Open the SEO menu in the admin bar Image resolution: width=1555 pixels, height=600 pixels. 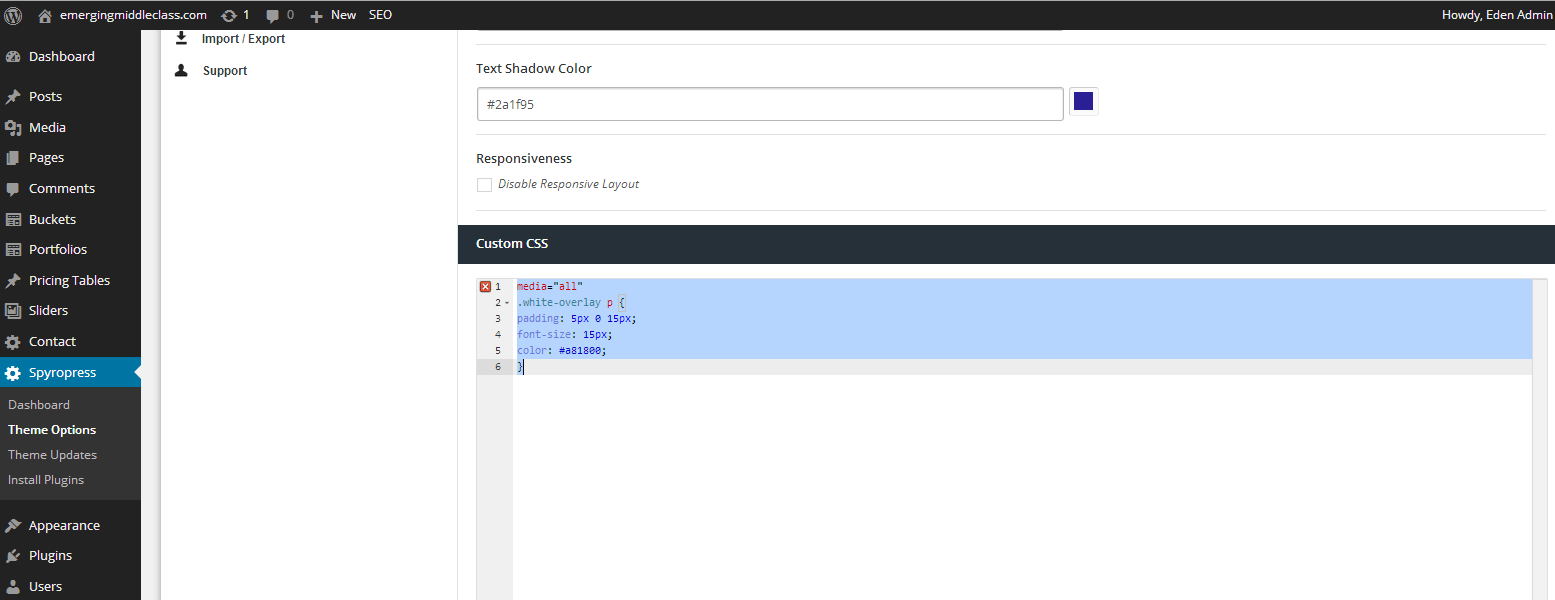pyautogui.click(x=380, y=14)
